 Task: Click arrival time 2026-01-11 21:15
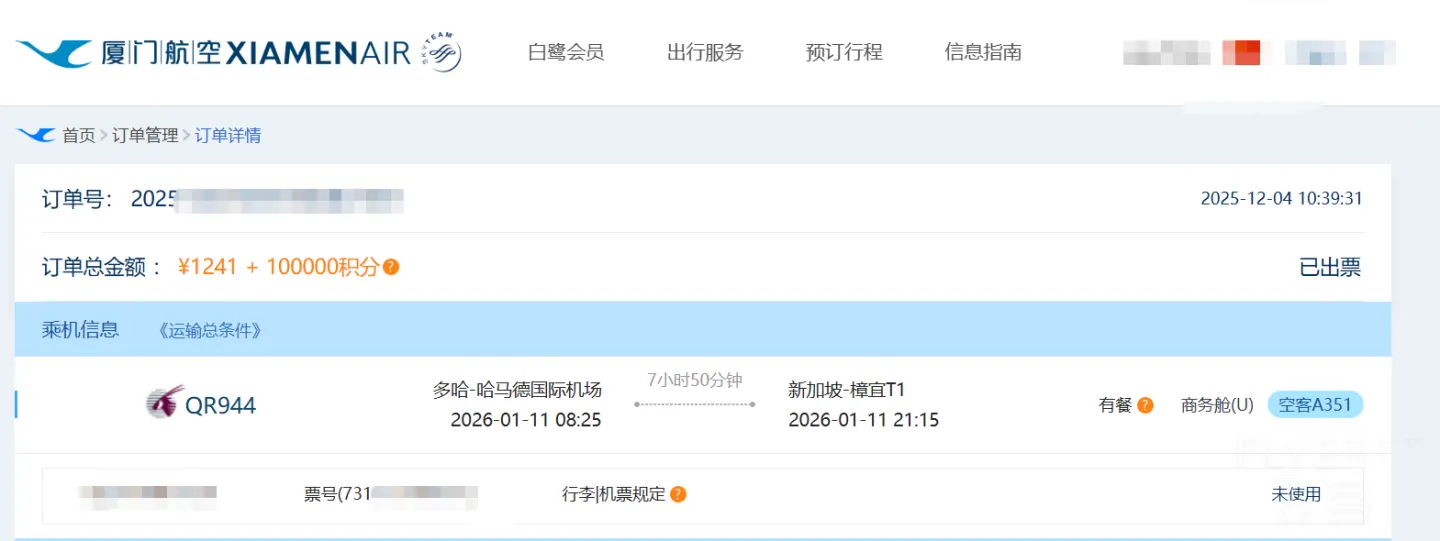click(864, 420)
